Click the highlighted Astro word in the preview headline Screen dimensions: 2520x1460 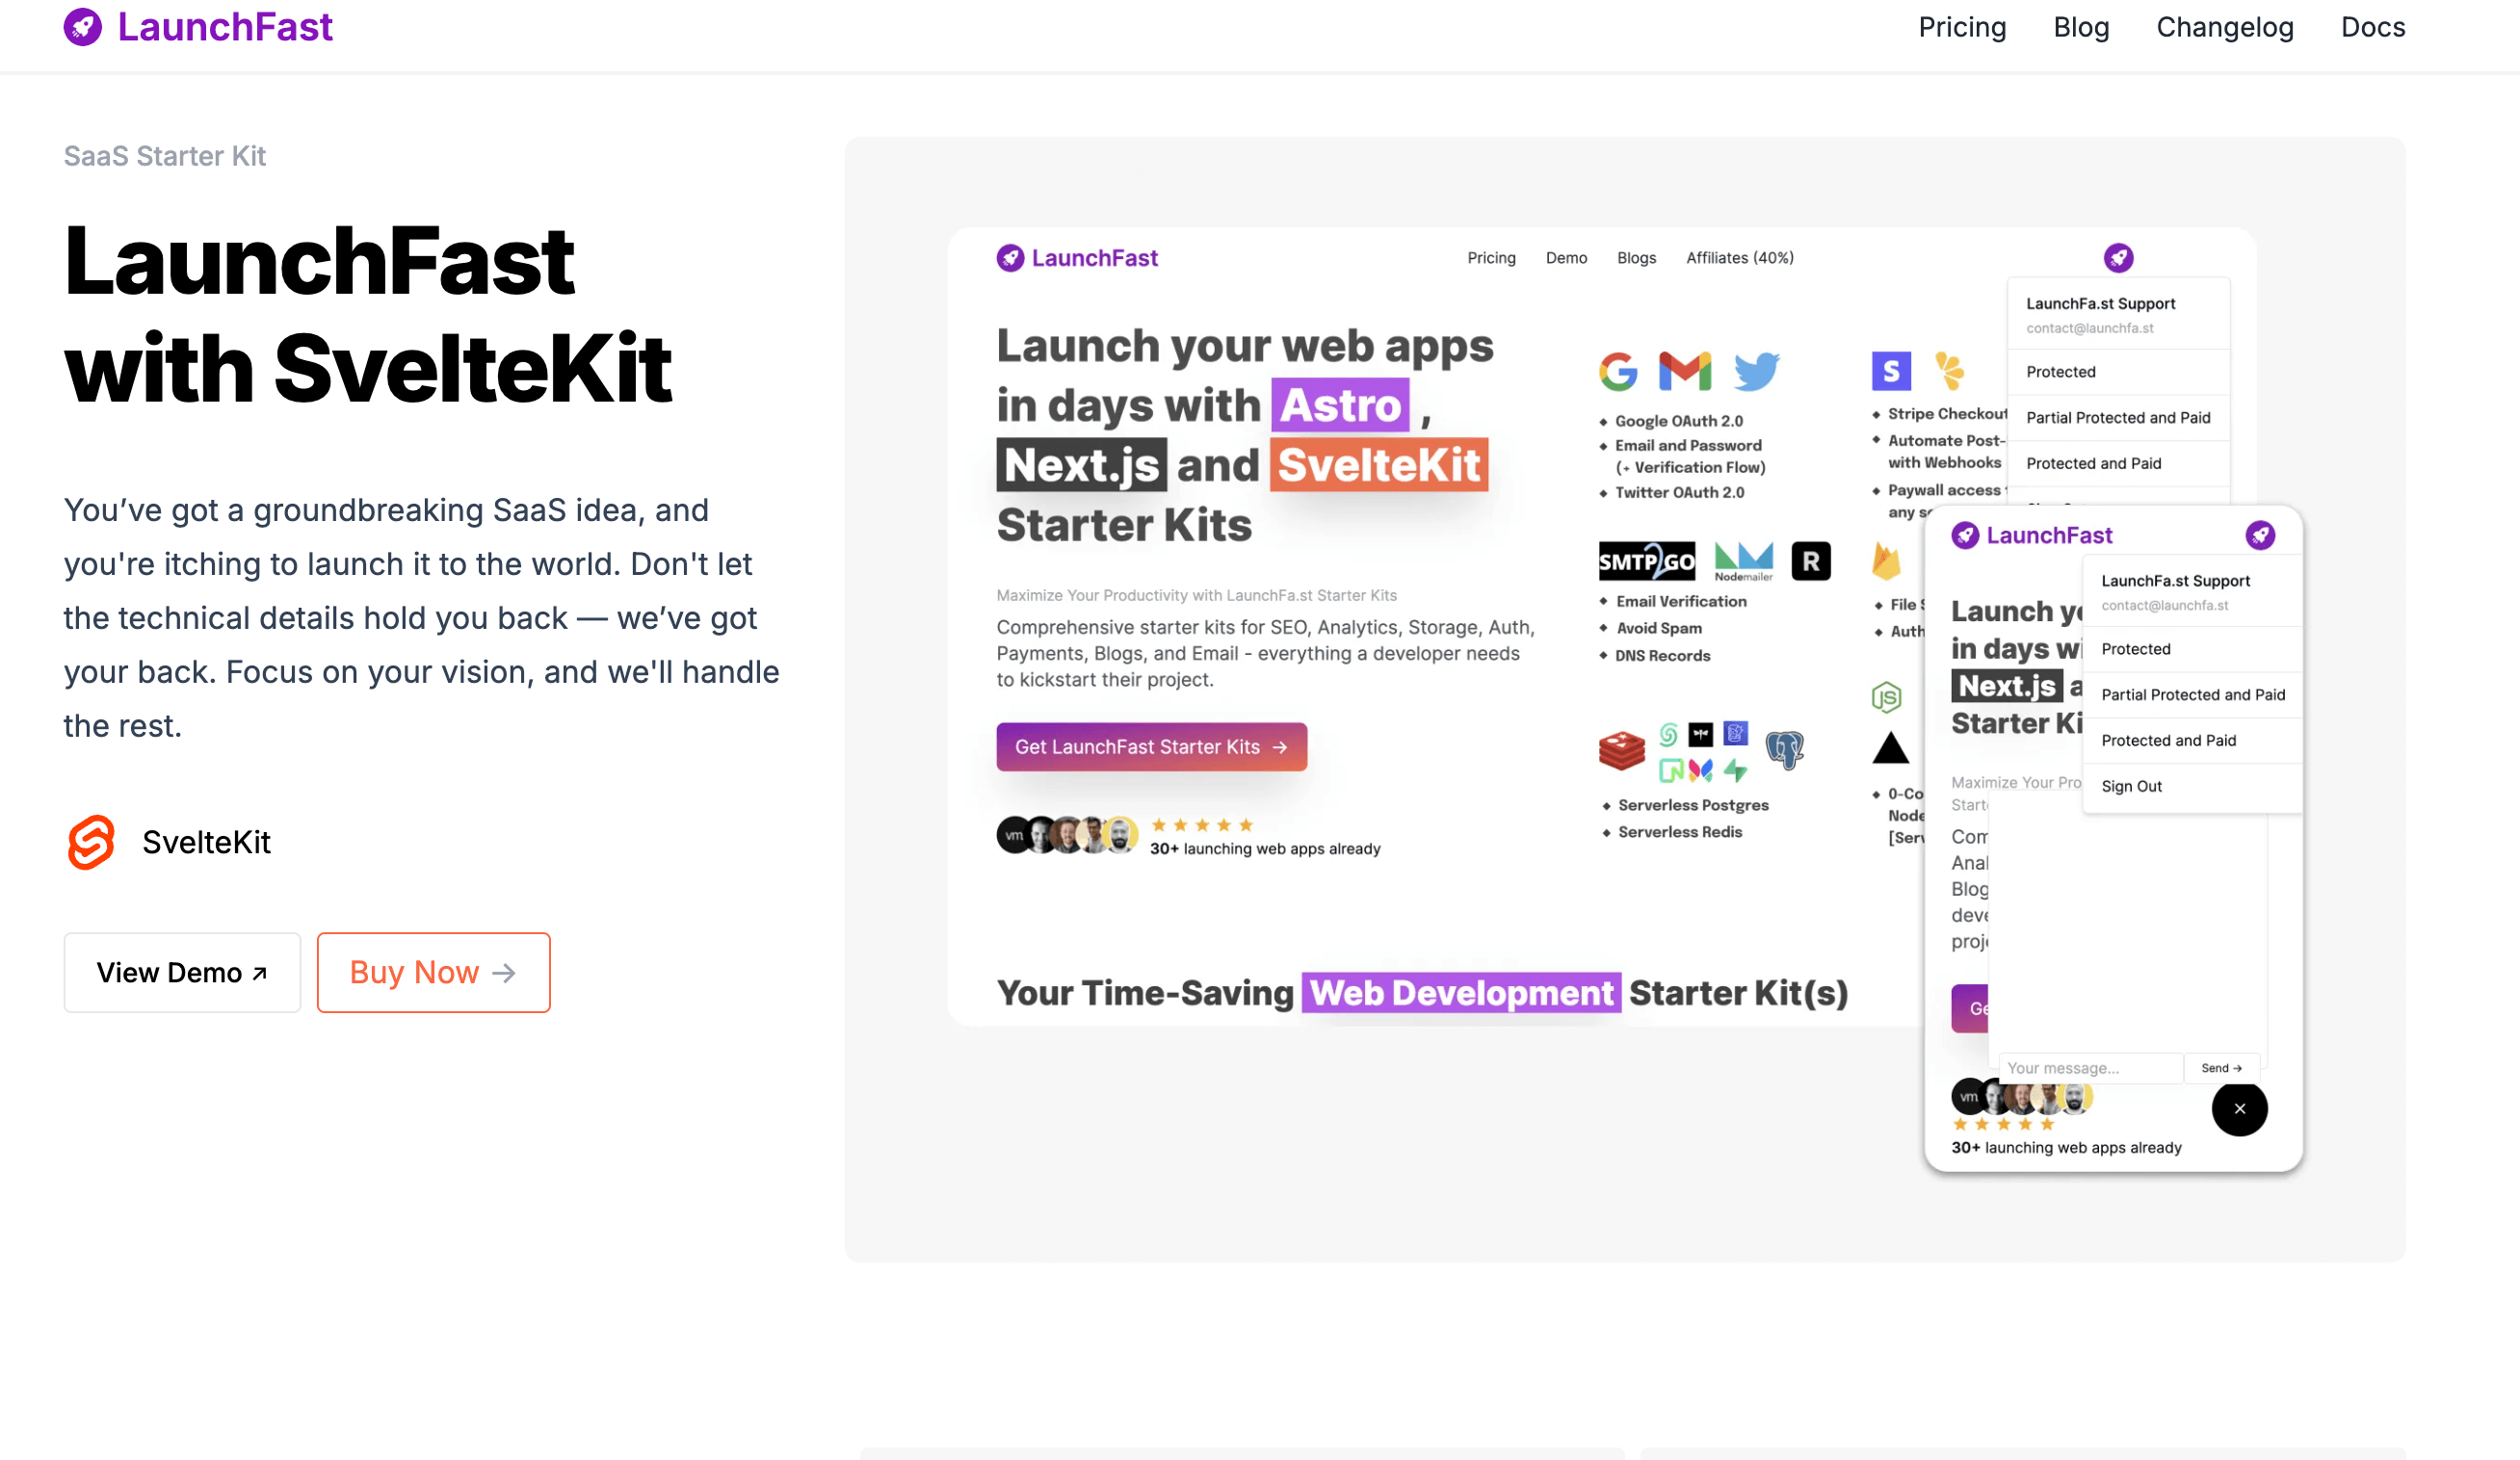tap(1340, 405)
